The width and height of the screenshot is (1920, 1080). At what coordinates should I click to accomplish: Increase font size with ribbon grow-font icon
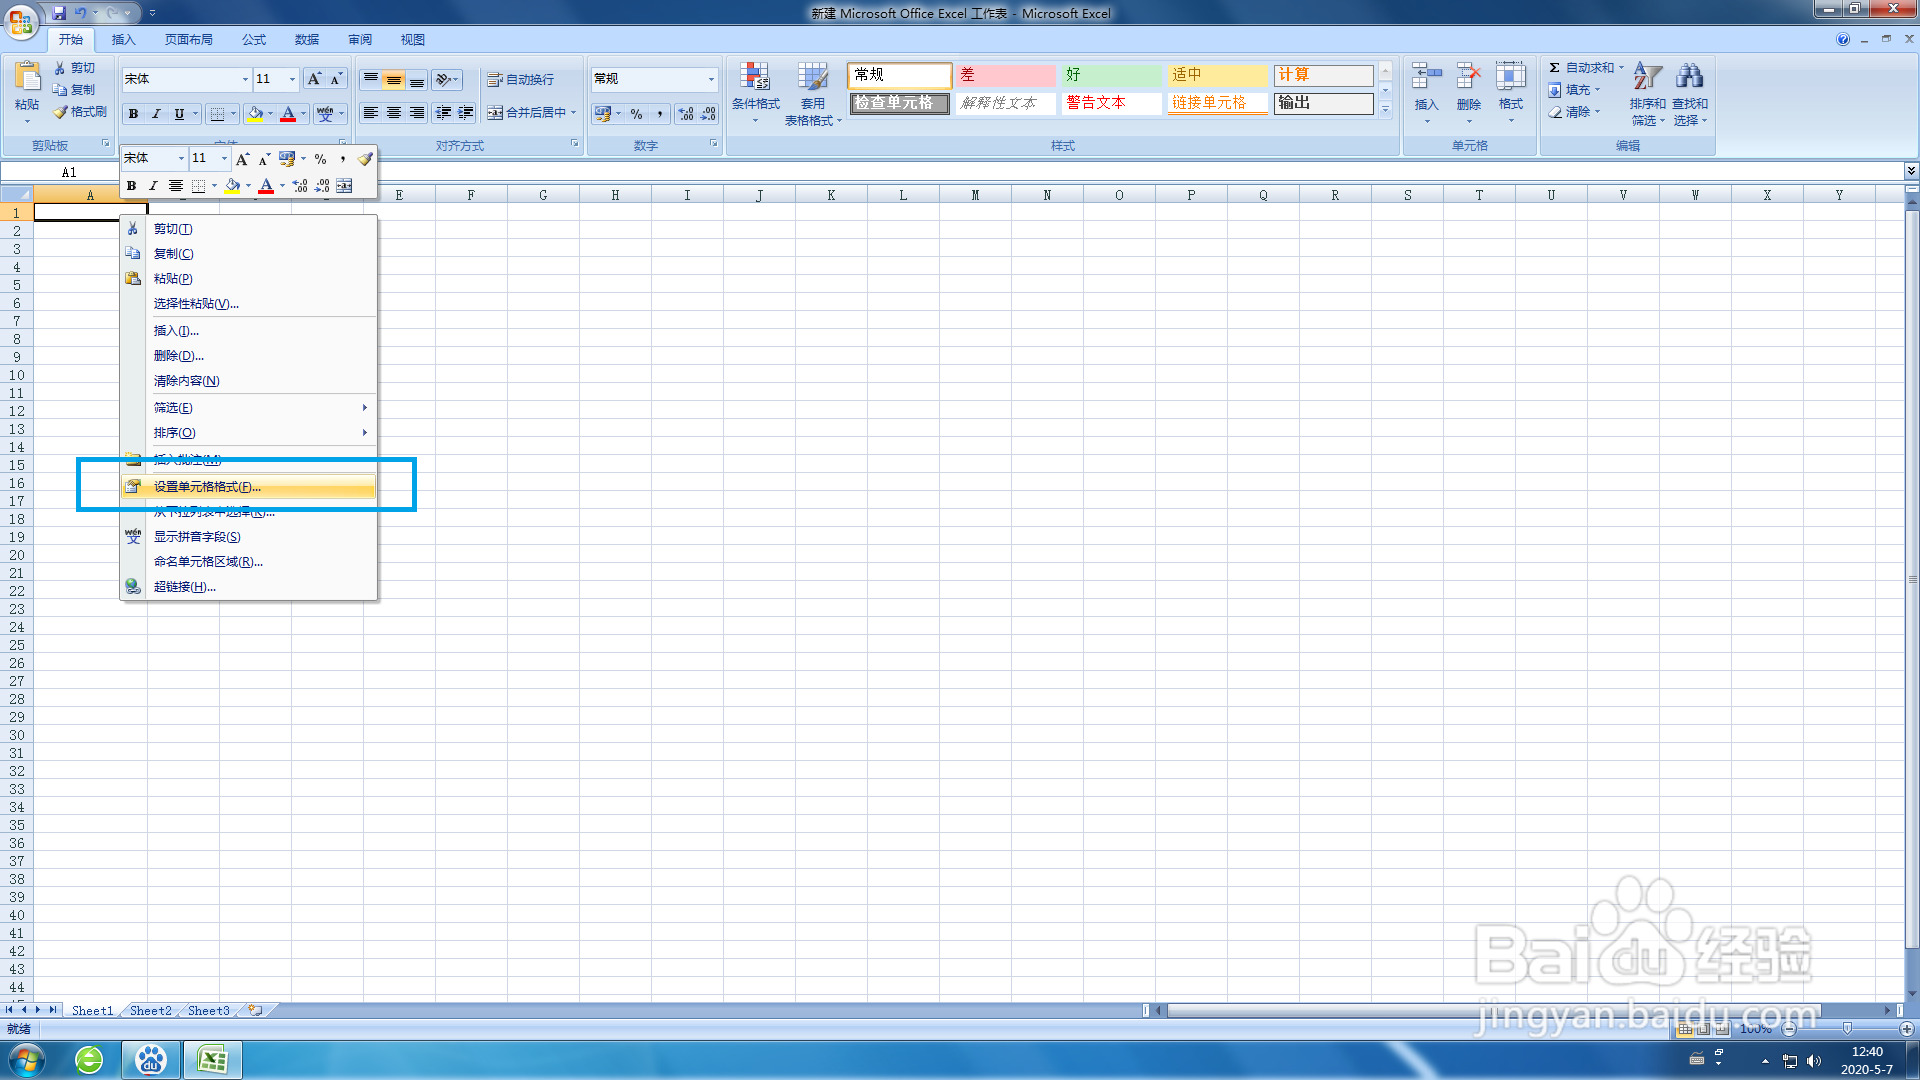(x=314, y=79)
